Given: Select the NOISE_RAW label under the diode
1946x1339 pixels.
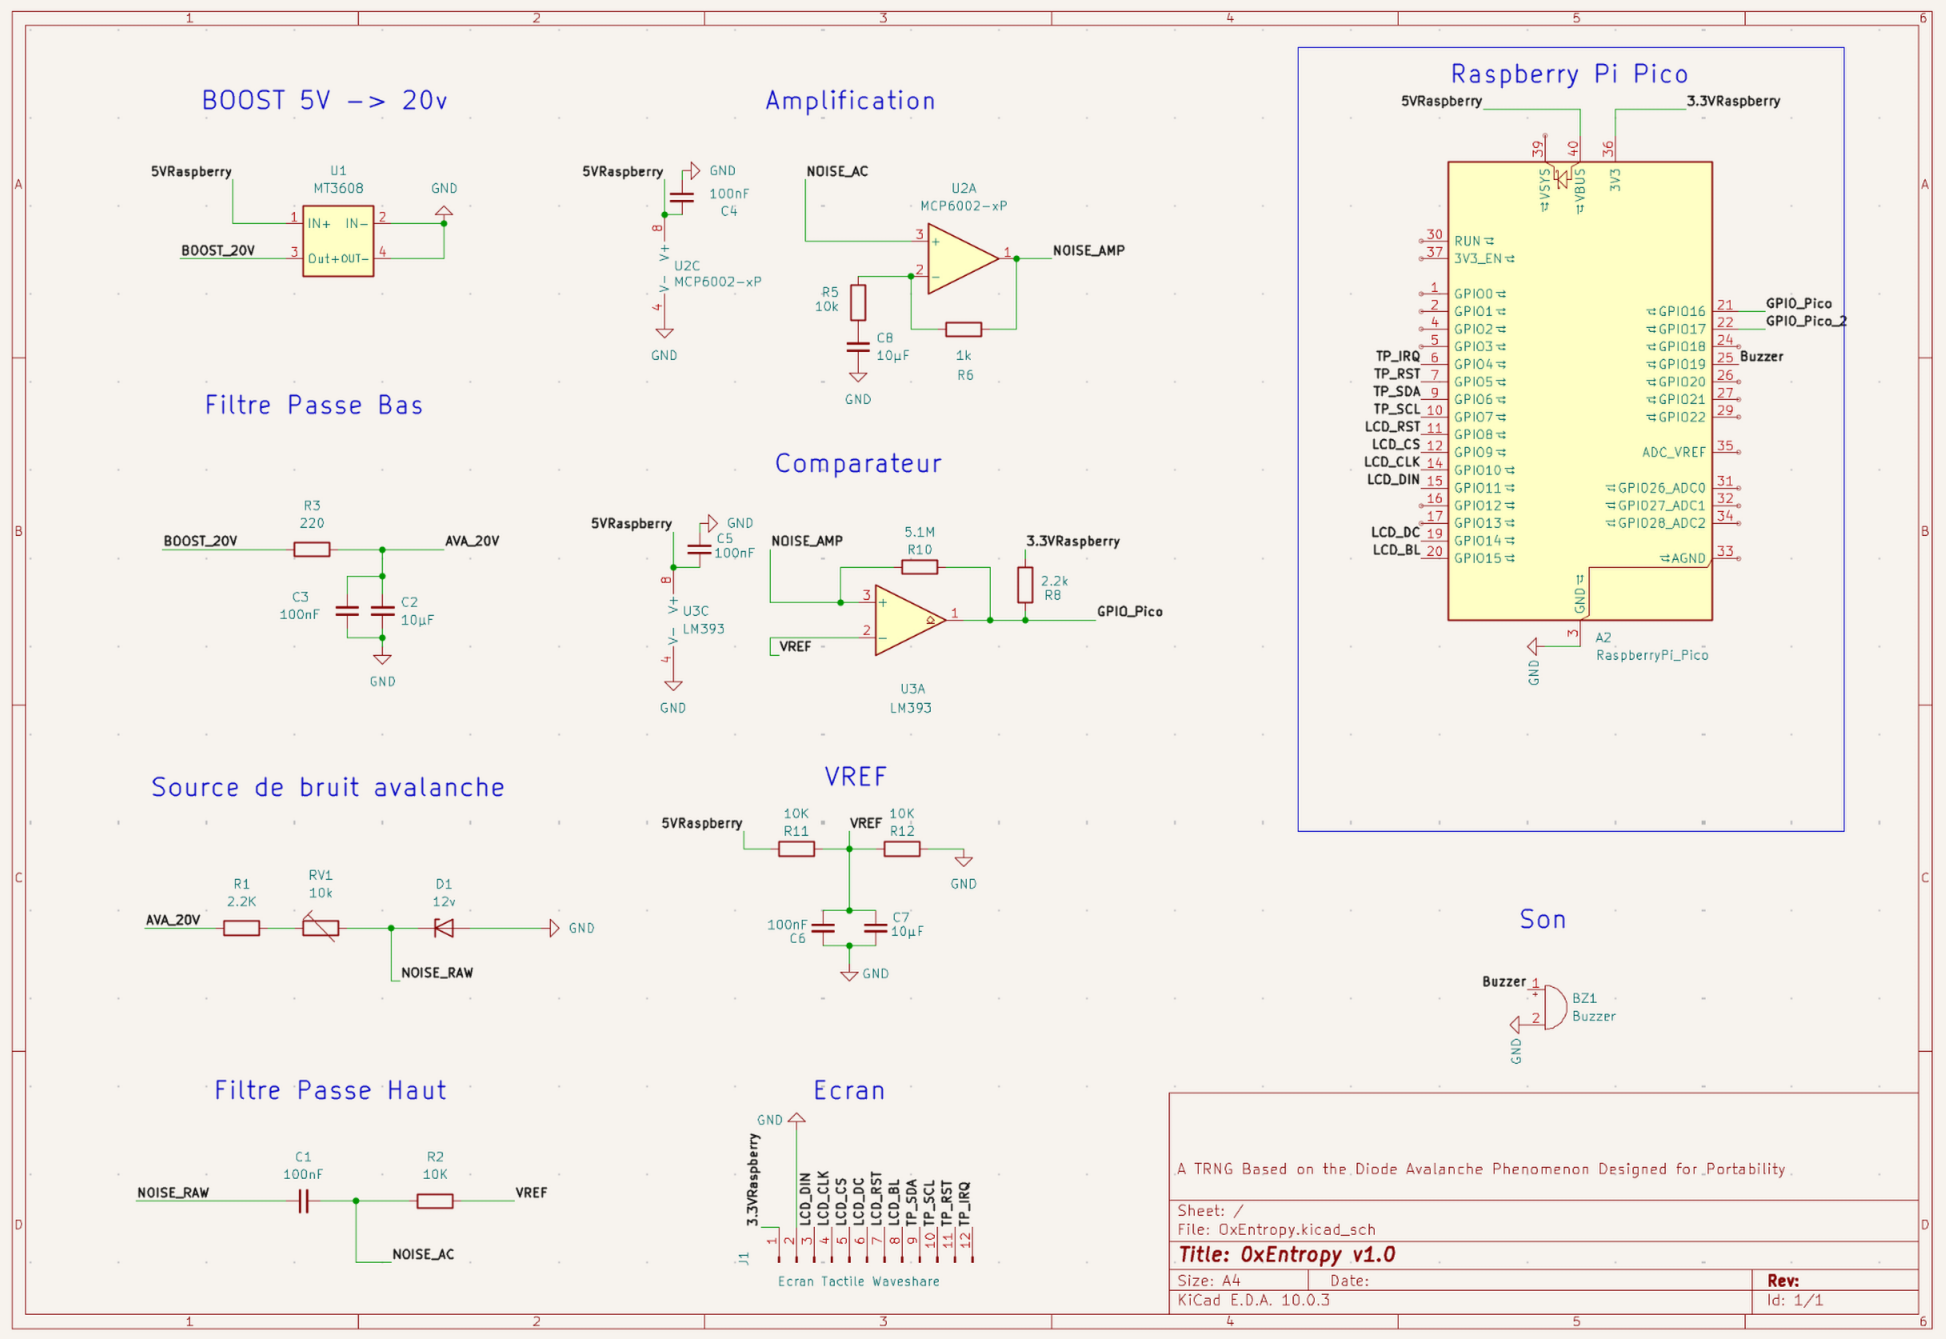Looking at the screenshot, I should click(437, 972).
